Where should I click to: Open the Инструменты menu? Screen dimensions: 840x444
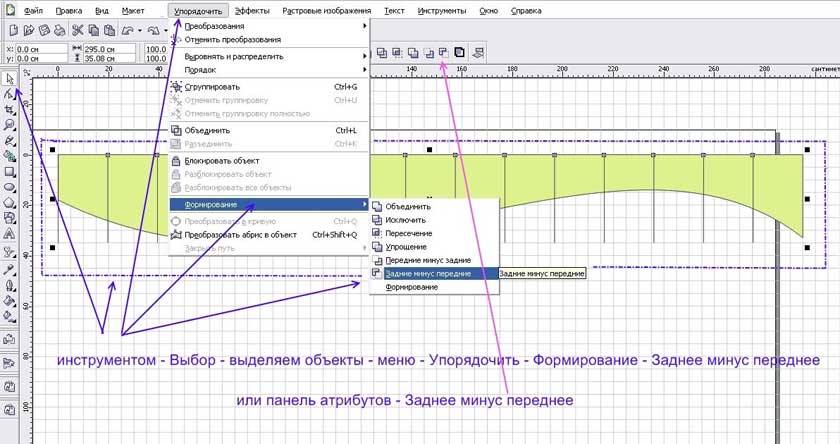click(441, 9)
